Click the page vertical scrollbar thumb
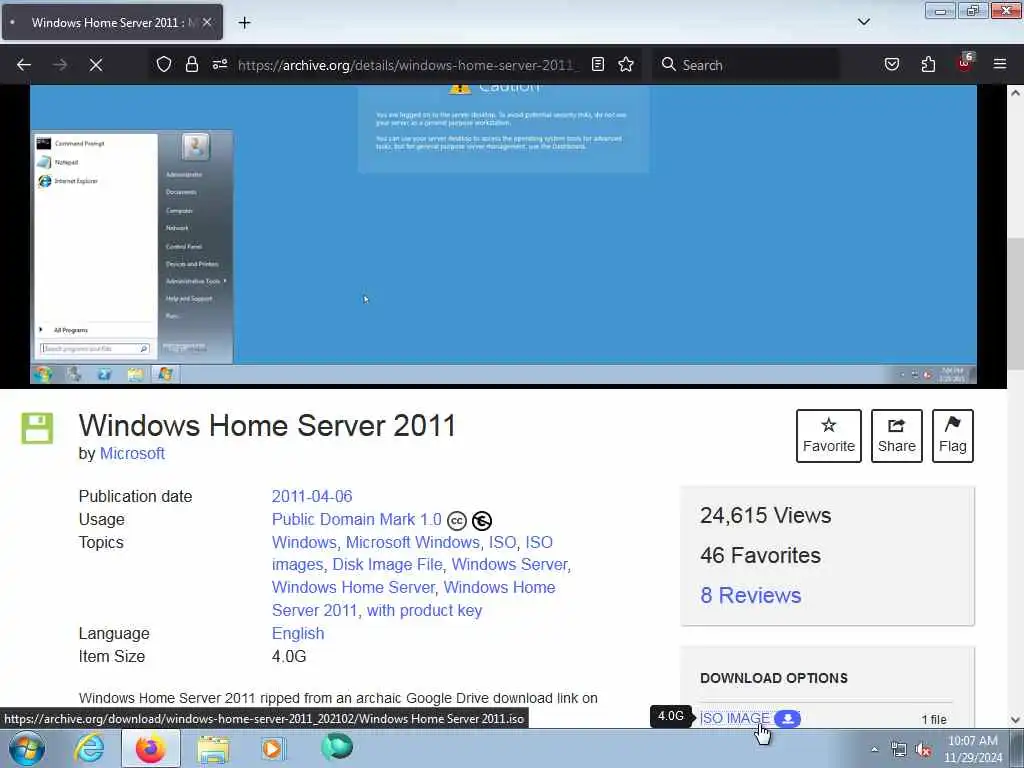The image size is (1024, 768). (1015, 304)
